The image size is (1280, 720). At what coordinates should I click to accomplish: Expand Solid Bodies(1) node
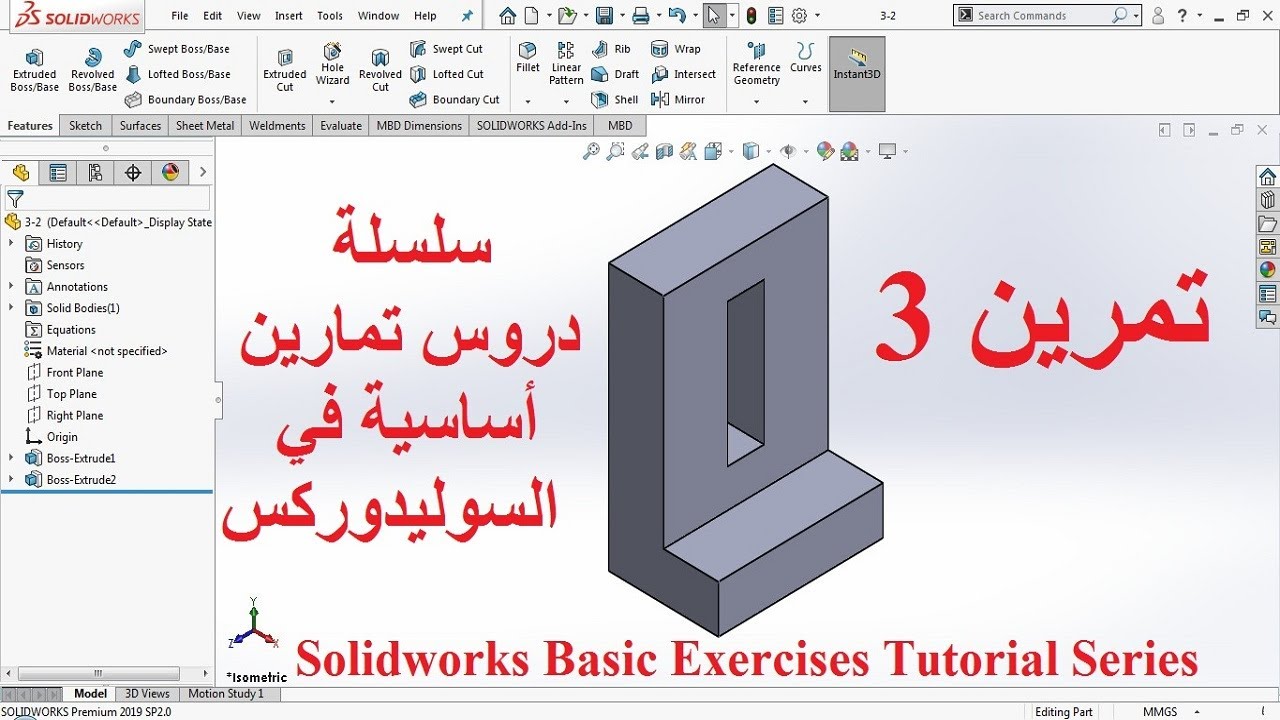pyautogui.click(x=11, y=308)
